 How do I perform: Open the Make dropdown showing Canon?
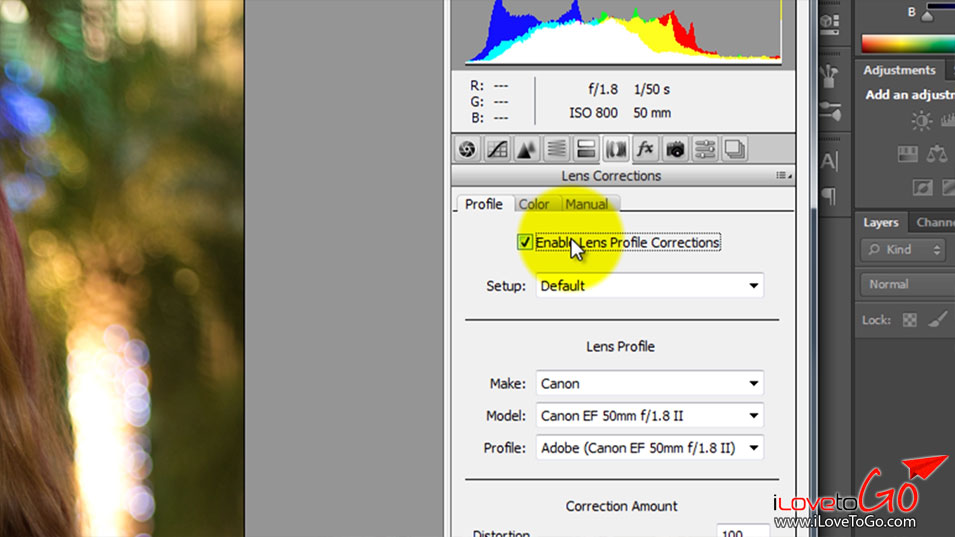pyautogui.click(x=650, y=384)
